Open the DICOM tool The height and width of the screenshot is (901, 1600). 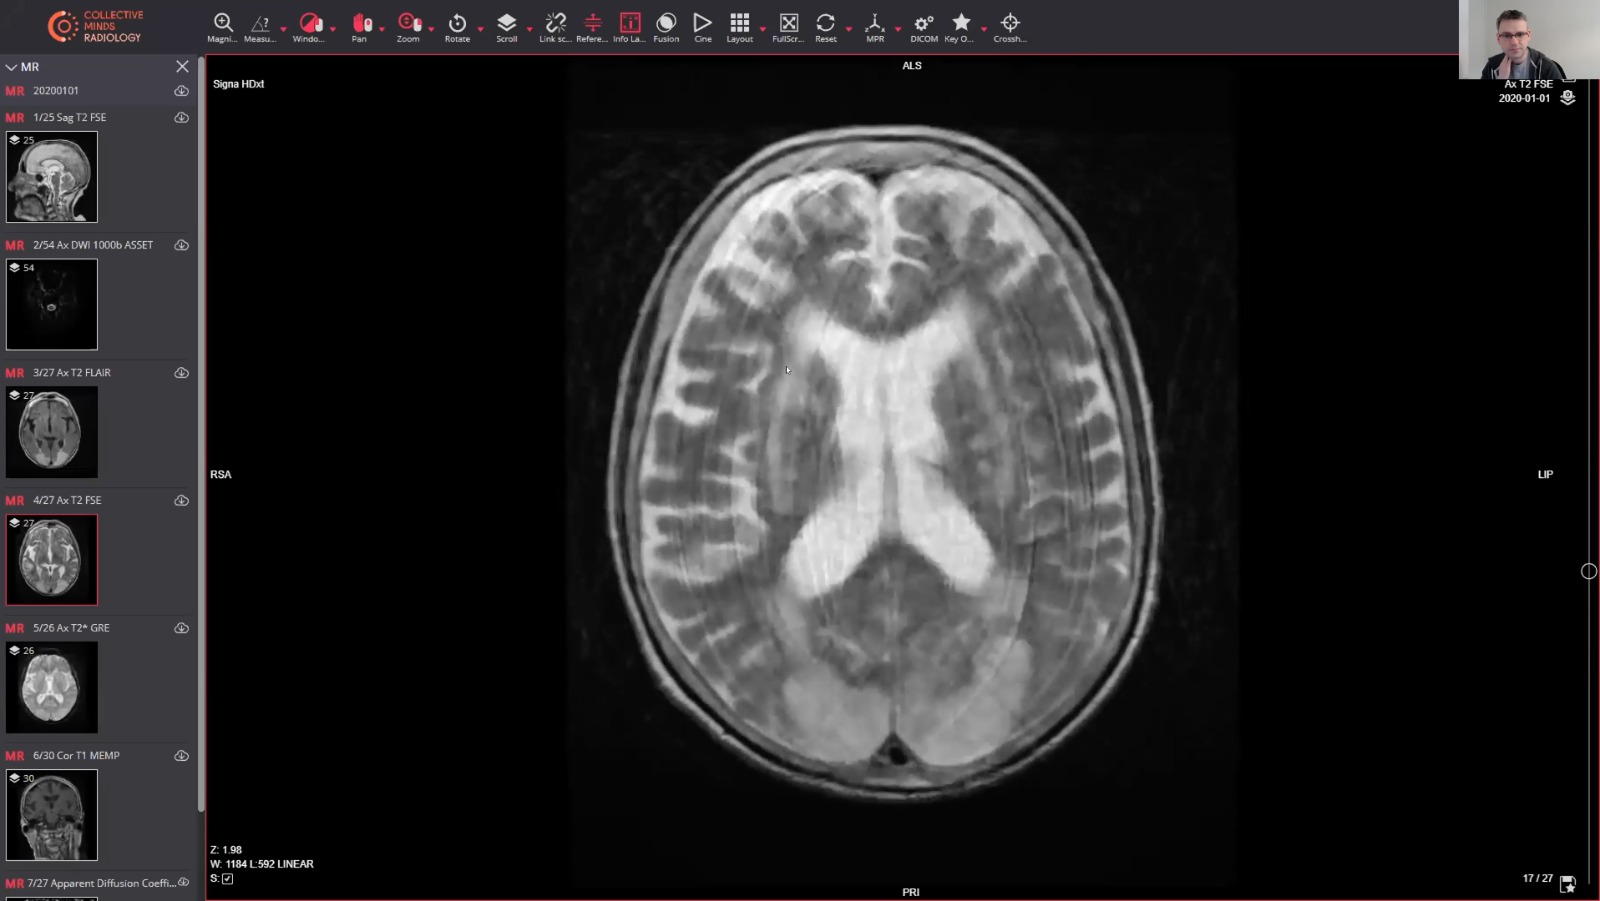coord(923,24)
